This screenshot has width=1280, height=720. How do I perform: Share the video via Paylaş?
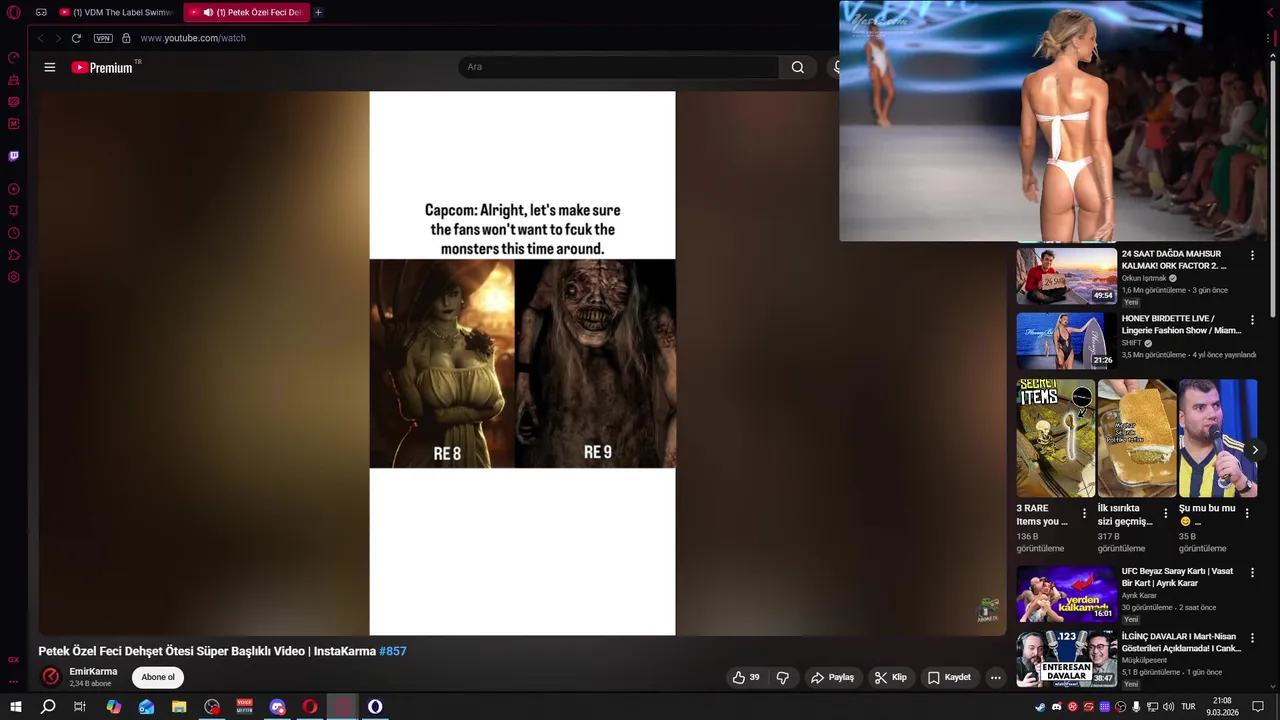pos(832,677)
